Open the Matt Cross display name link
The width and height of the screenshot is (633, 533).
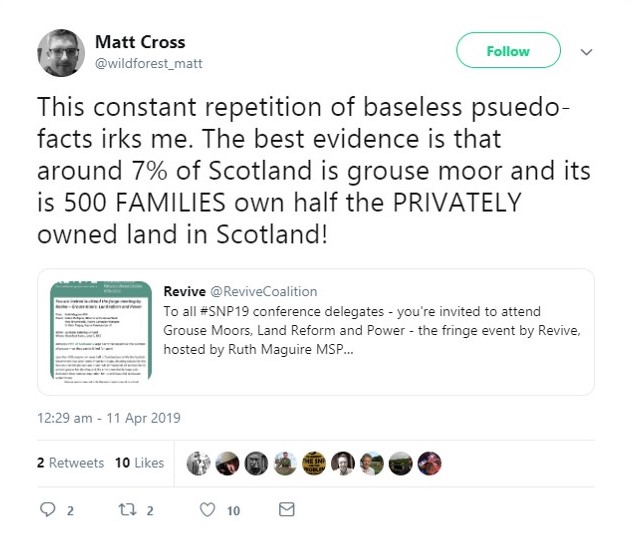click(140, 42)
